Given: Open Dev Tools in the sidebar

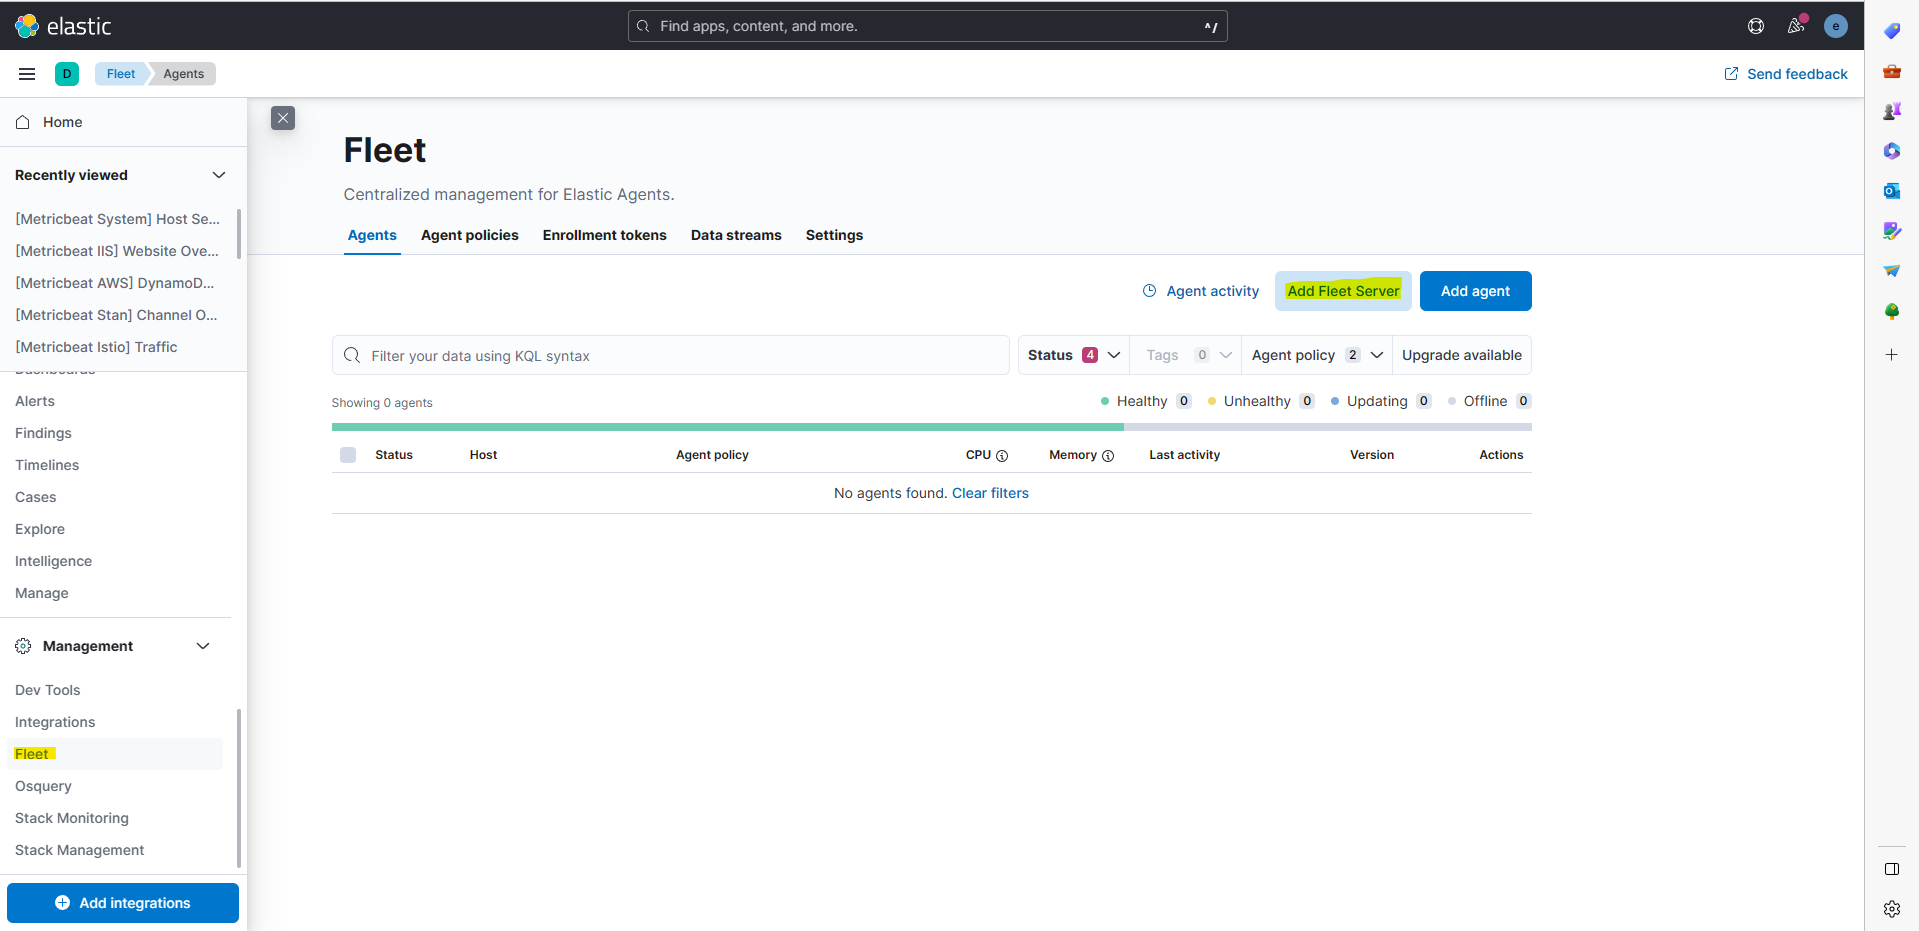Looking at the screenshot, I should [47, 690].
